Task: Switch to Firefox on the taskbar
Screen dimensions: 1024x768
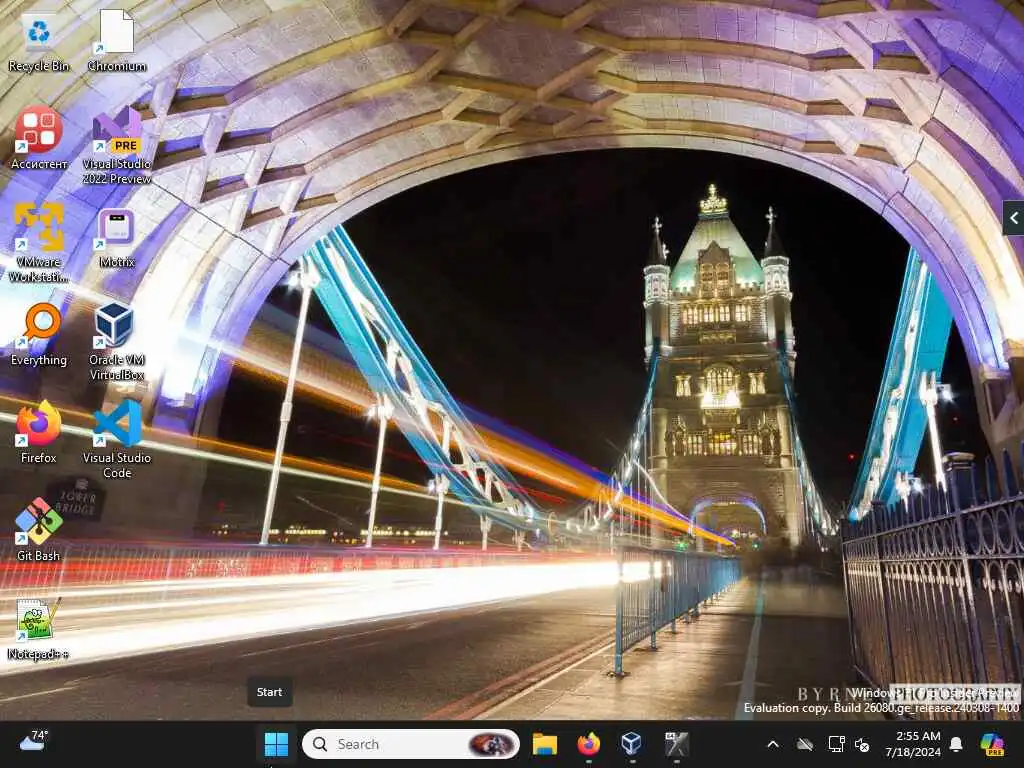Action: click(588, 744)
